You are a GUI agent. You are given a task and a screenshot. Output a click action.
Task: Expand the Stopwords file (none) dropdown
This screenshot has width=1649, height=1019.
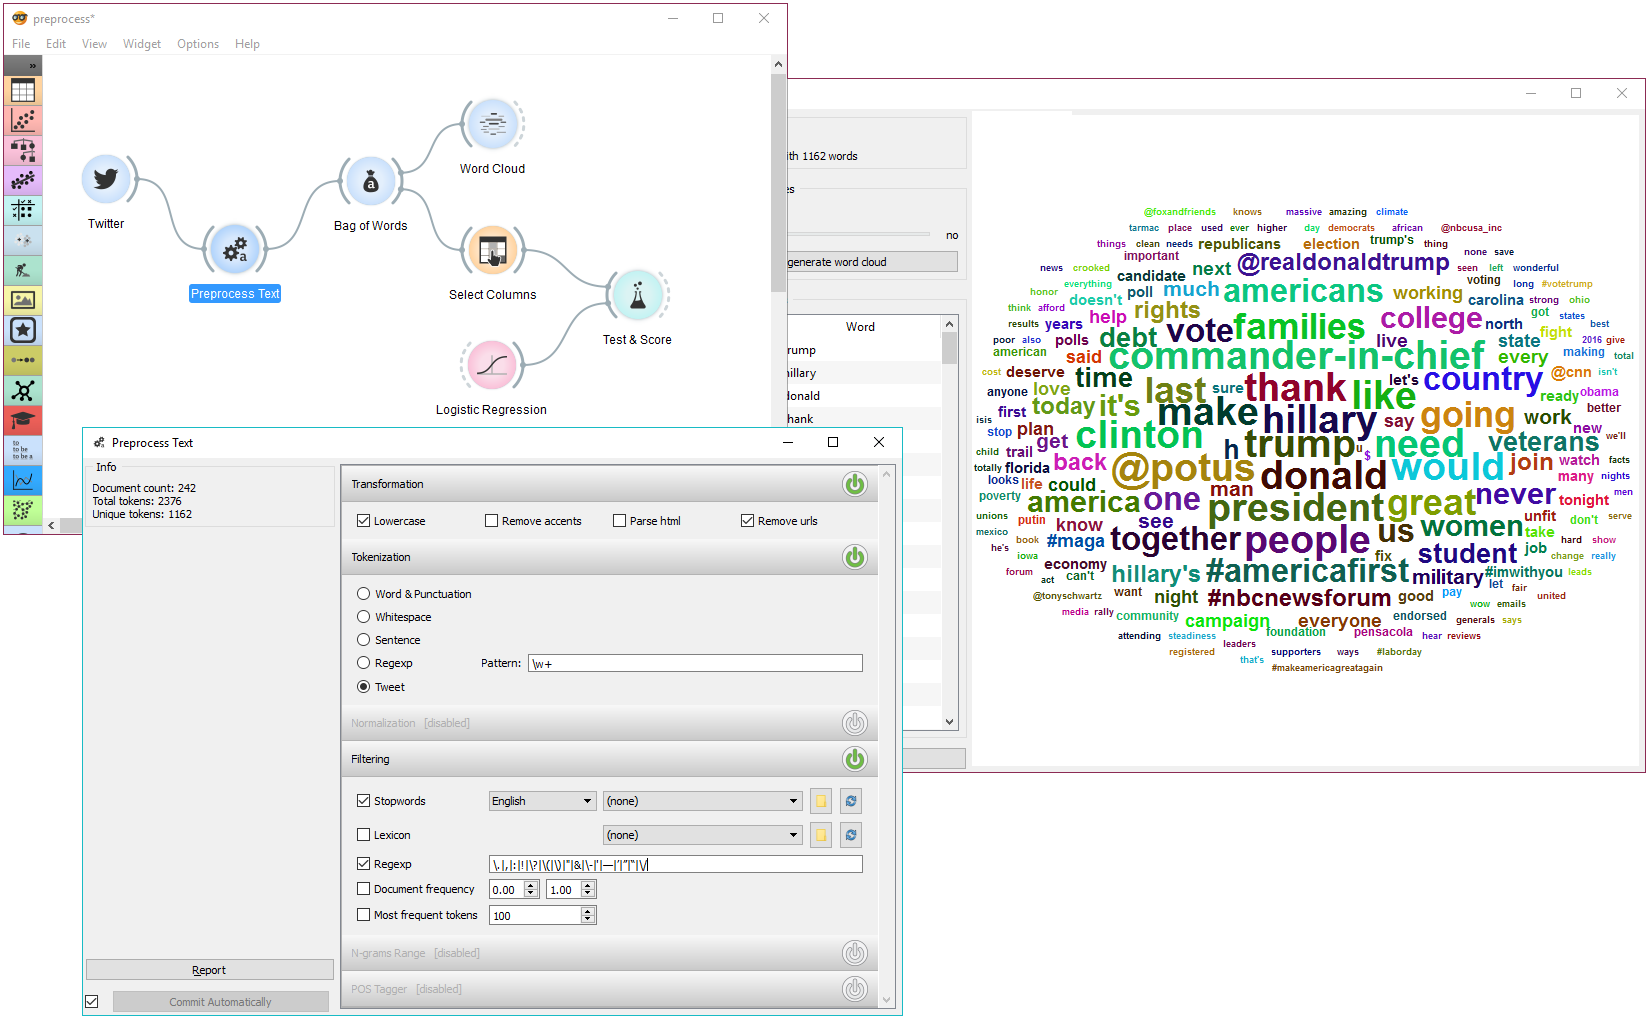point(702,801)
